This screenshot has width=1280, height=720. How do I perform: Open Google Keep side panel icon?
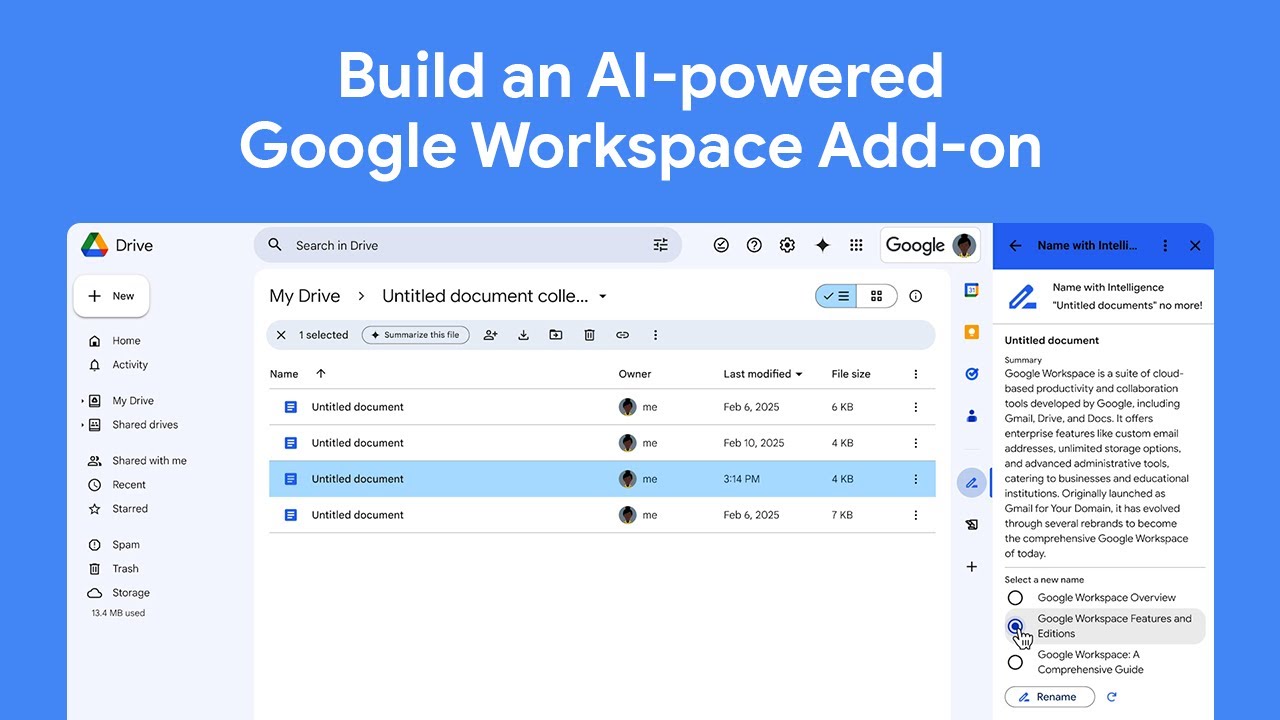point(971,332)
